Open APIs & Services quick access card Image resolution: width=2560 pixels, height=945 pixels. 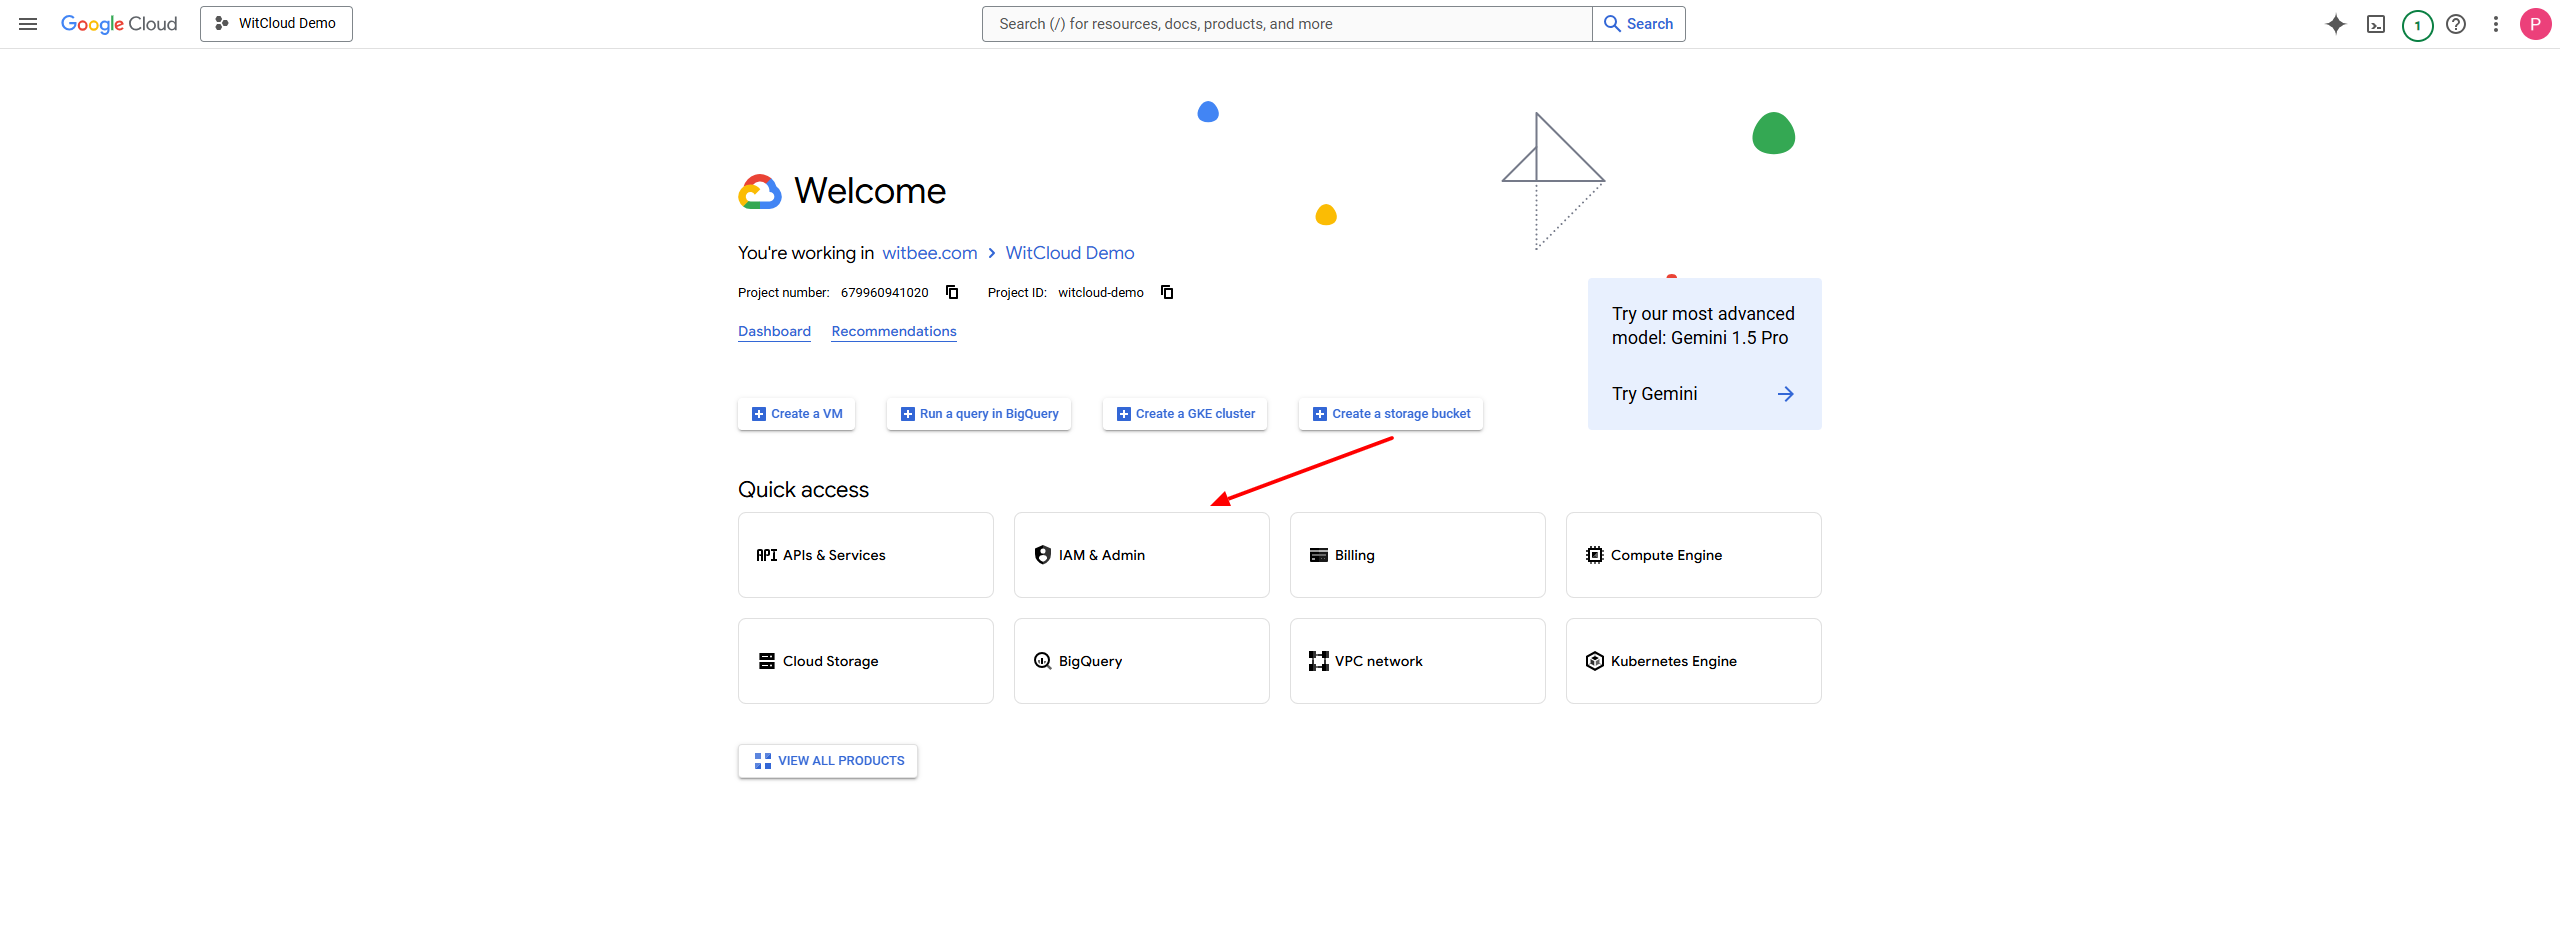coord(866,555)
